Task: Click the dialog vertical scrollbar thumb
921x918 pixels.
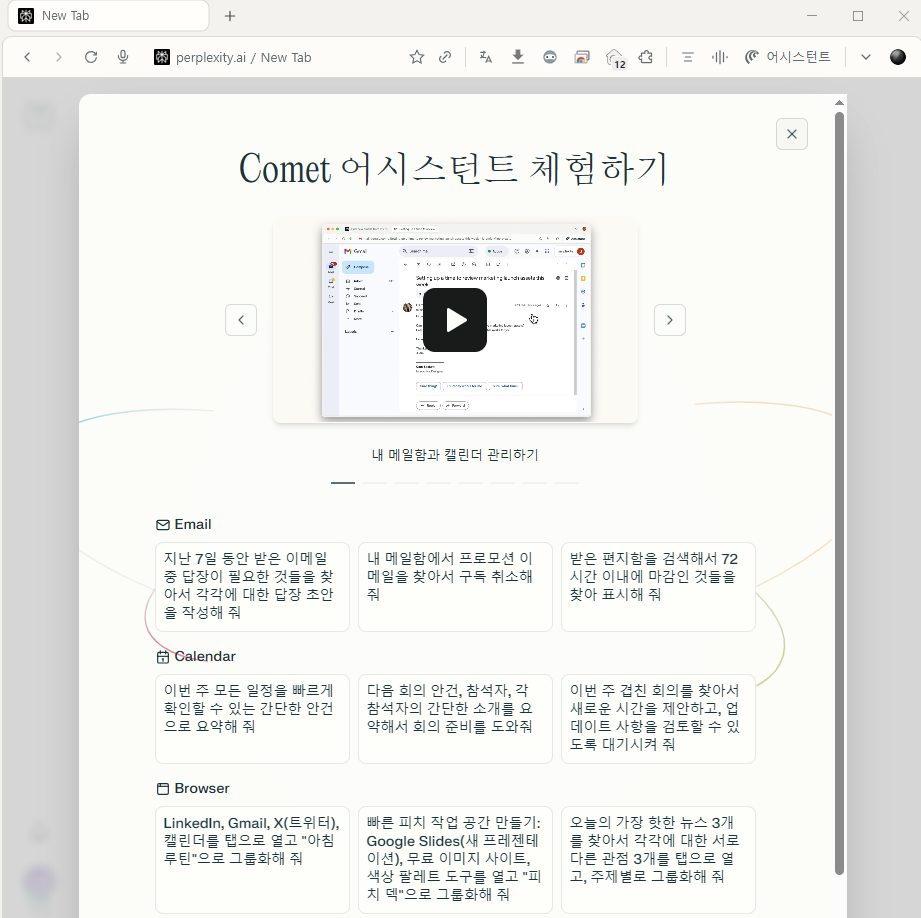Action: pyautogui.click(x=839, y=493)
